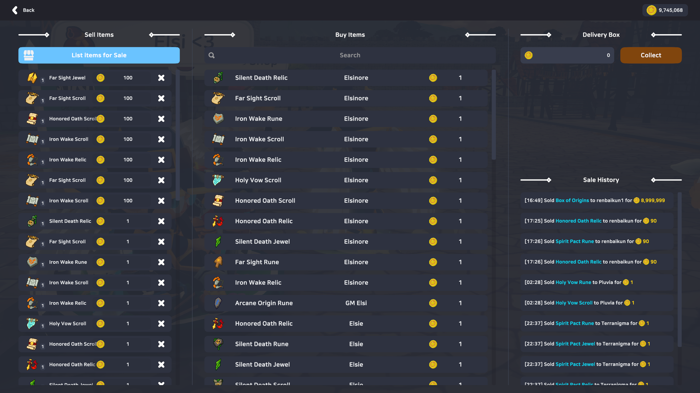Remove Holy Vow Scroll listing
This screenshot has width=700, height=393.
(x=161, y=323)
